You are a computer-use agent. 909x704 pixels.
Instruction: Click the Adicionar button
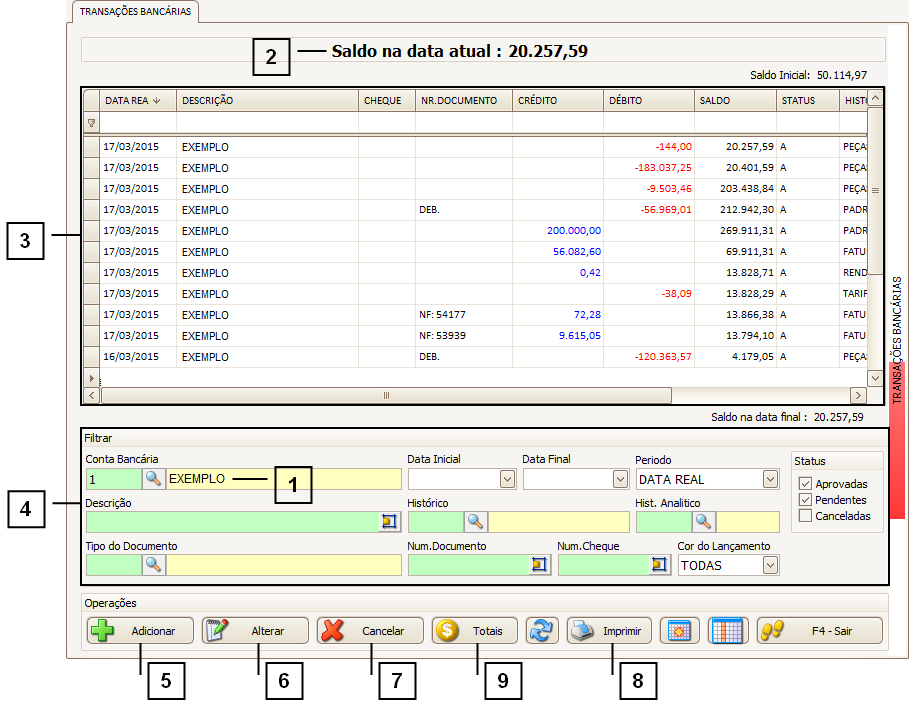click(x=139, y=631)
